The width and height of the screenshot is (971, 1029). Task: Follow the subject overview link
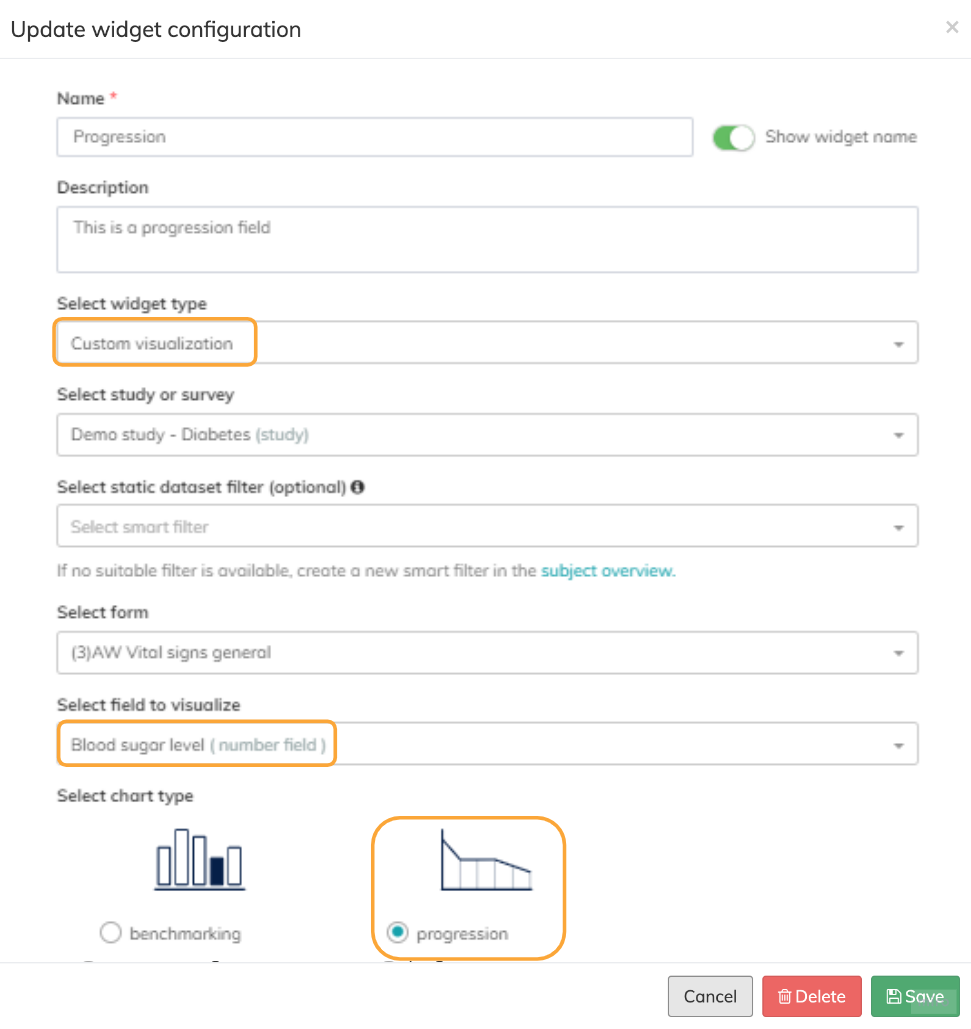tap(608, 572)
